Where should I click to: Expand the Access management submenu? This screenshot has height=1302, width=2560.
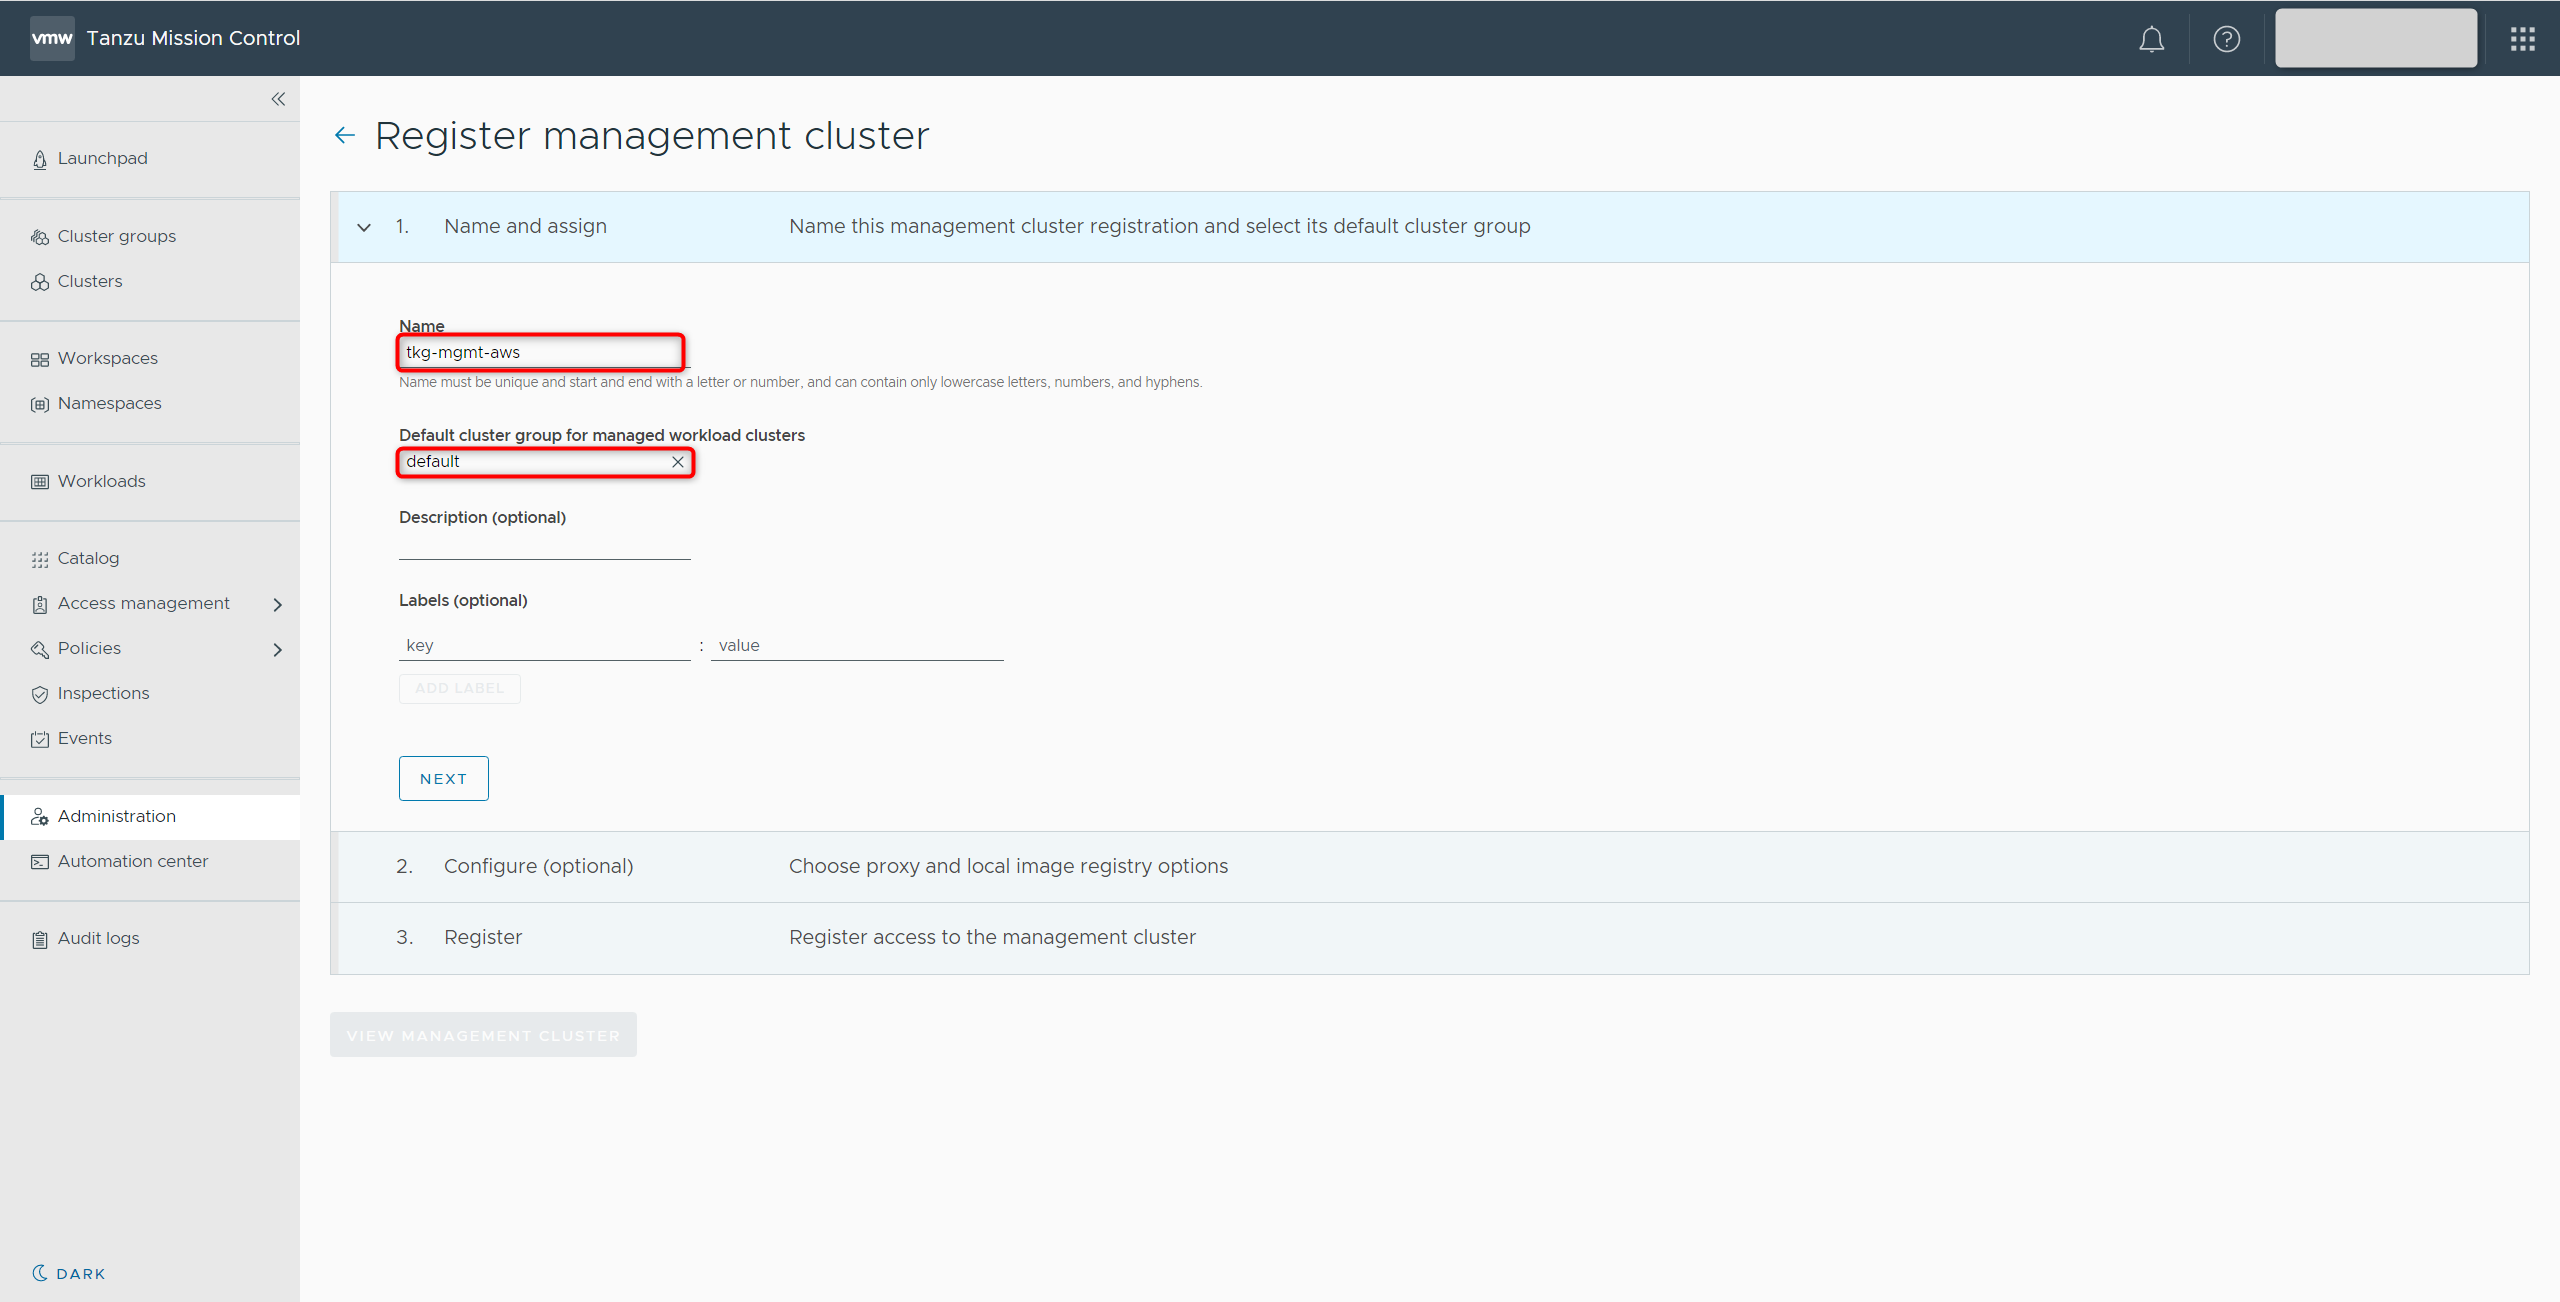pyautogui.click(x=278, y=604)
